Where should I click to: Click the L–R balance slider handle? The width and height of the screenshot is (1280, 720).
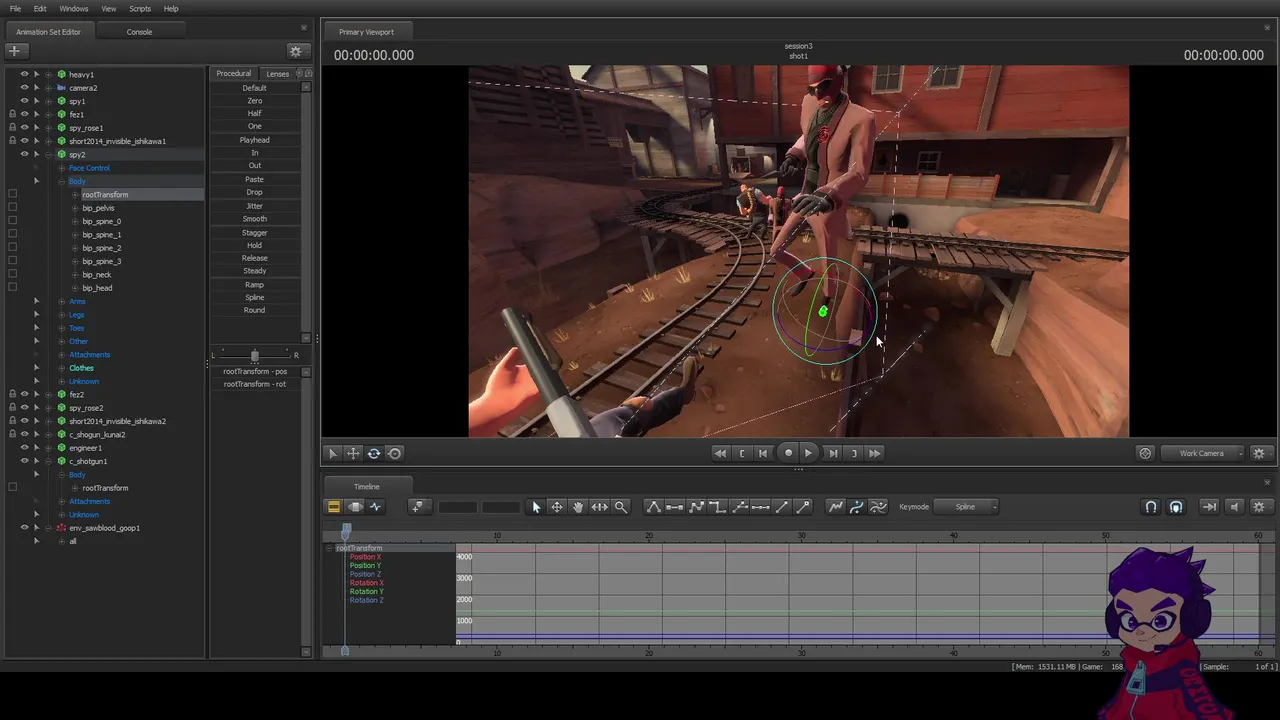pos(254,355)
